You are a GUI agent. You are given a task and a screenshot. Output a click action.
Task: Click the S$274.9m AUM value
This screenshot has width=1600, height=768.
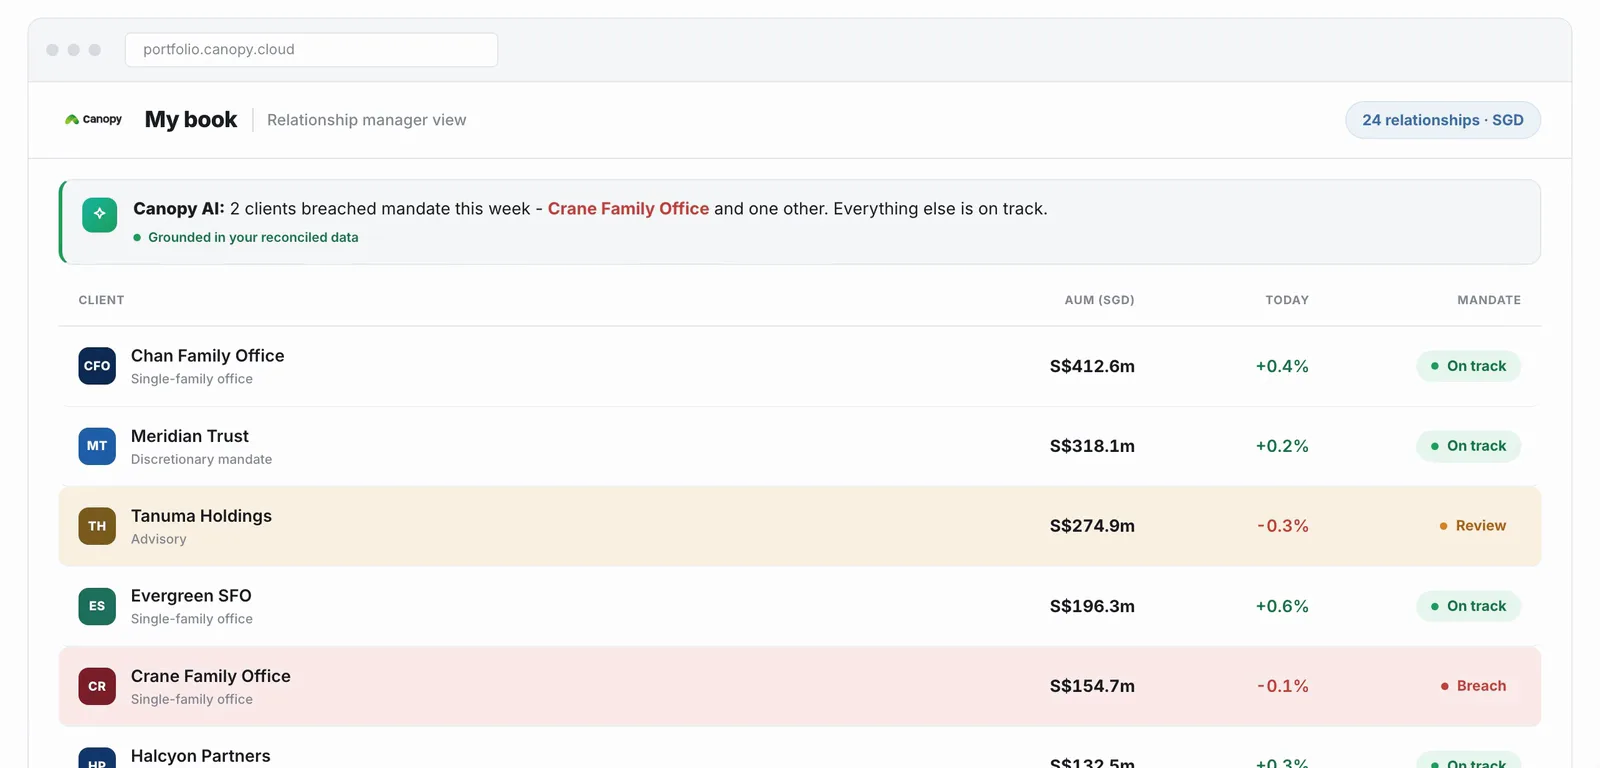pos(1092,526)
